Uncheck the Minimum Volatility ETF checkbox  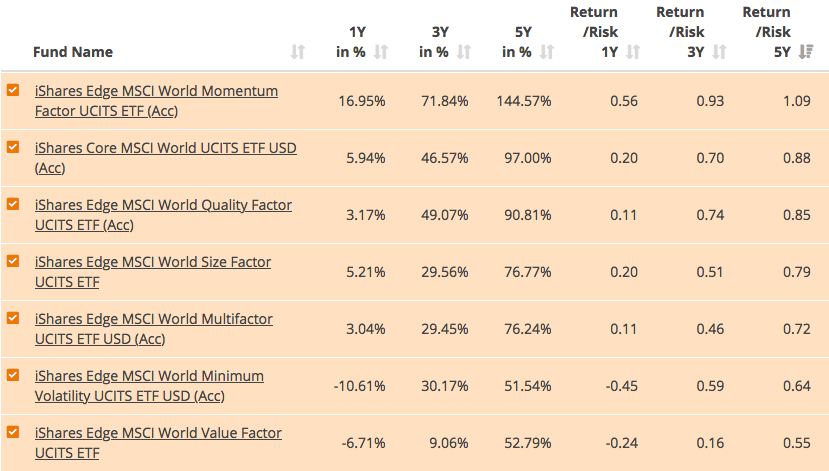point(13,375)
